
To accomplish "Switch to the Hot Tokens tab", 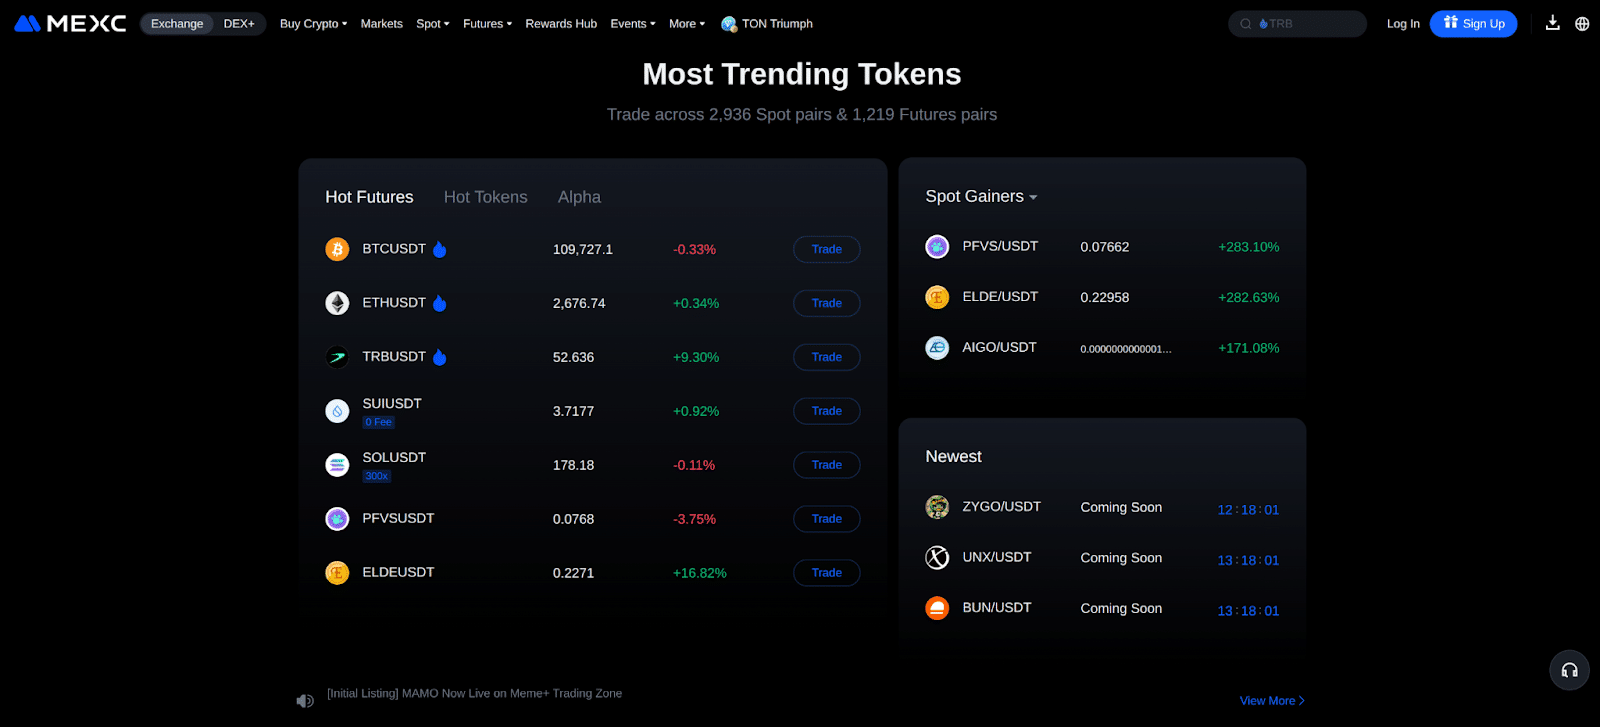I will tap(485, 197).
